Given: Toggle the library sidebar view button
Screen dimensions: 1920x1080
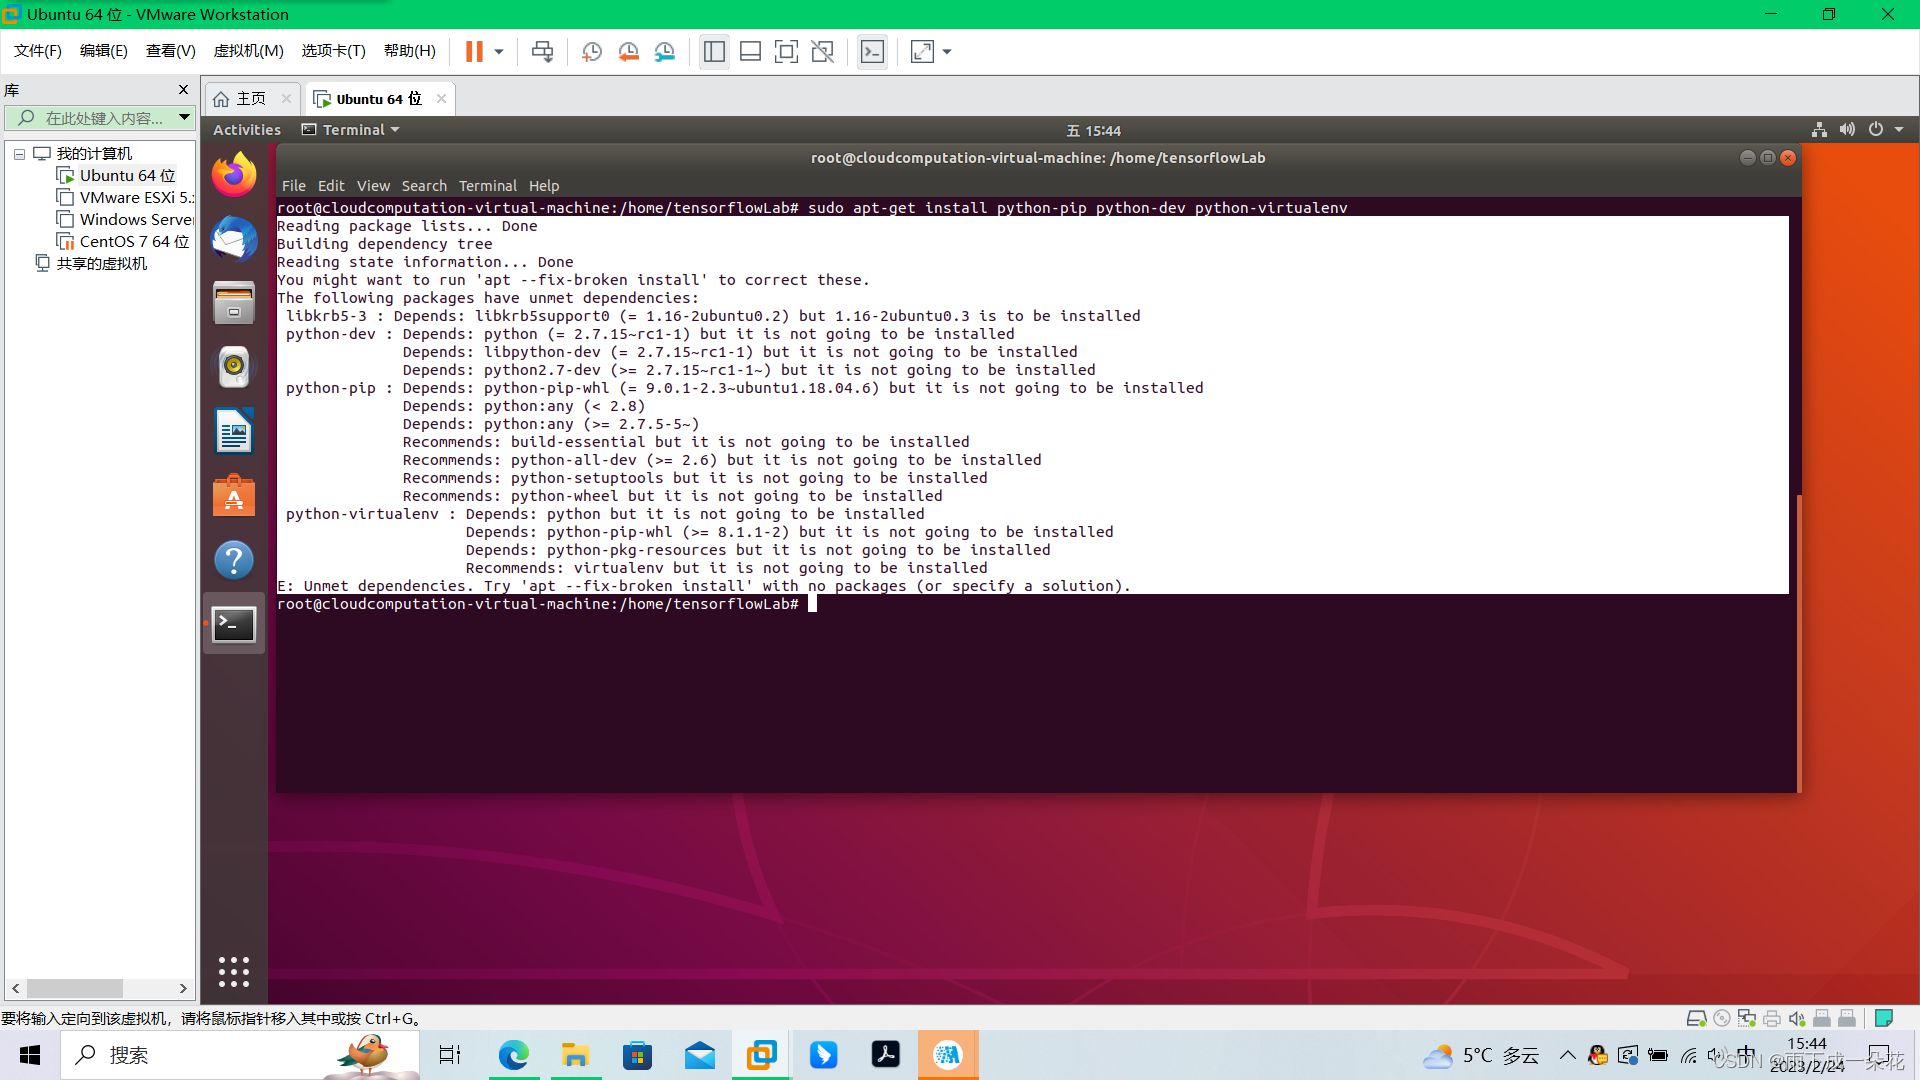Looking at the screenshot, I should (714, 52).
